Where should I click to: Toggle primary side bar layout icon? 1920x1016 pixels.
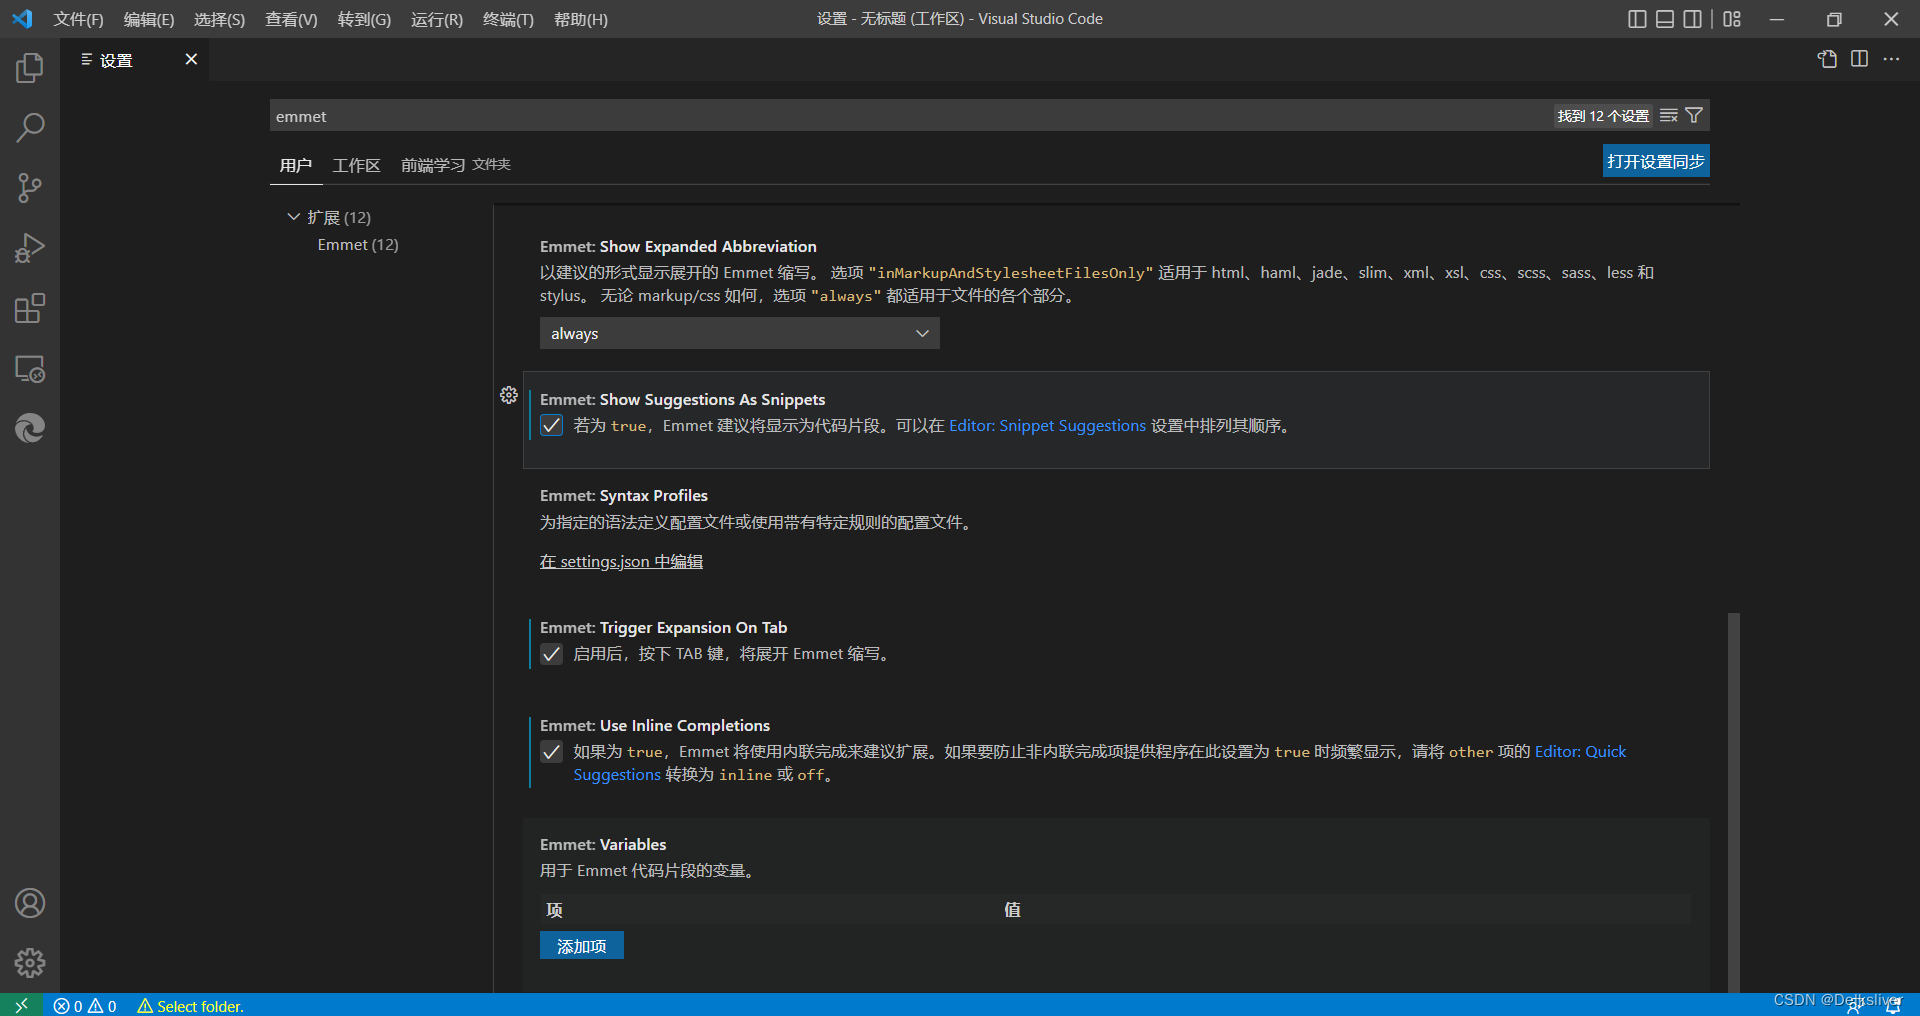pyautogui.click(x=1637, y=19)
